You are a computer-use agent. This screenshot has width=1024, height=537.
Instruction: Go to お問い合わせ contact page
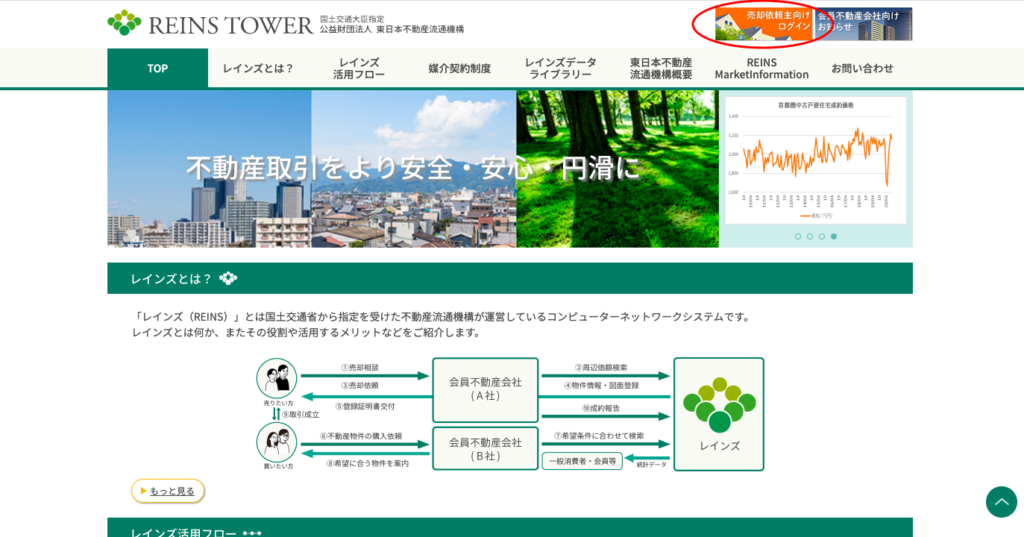[x=862, y=68]
